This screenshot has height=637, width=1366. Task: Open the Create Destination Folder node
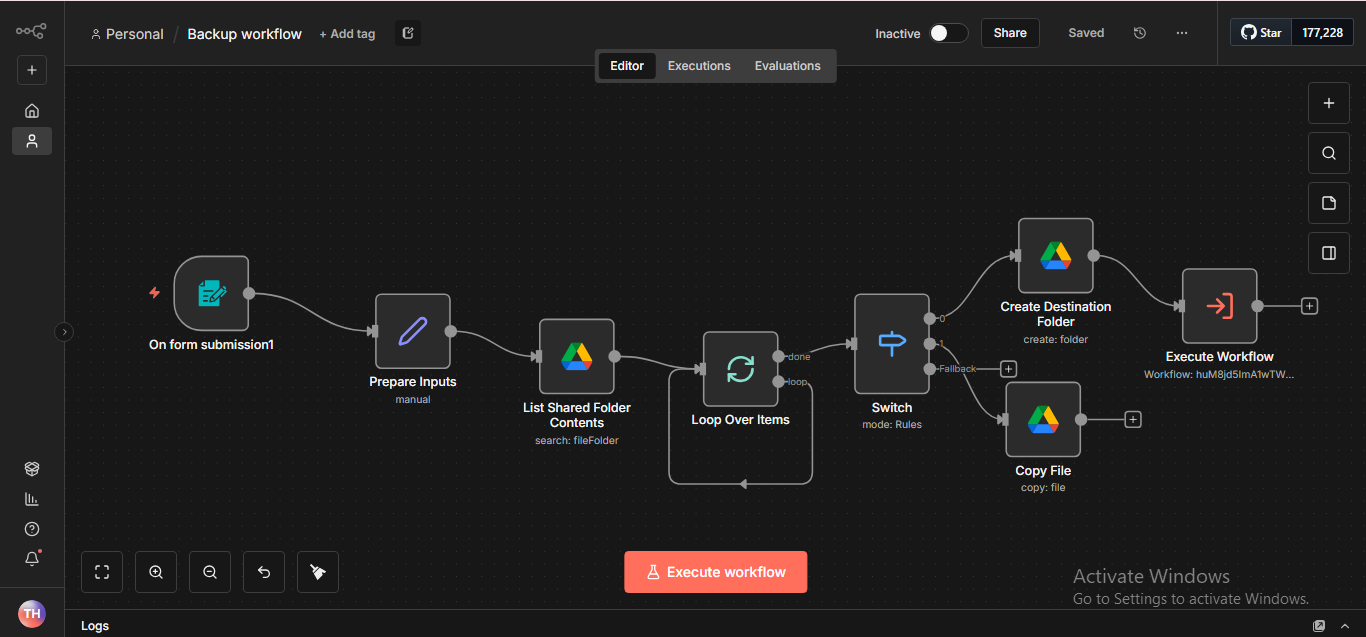[1055, 256]
